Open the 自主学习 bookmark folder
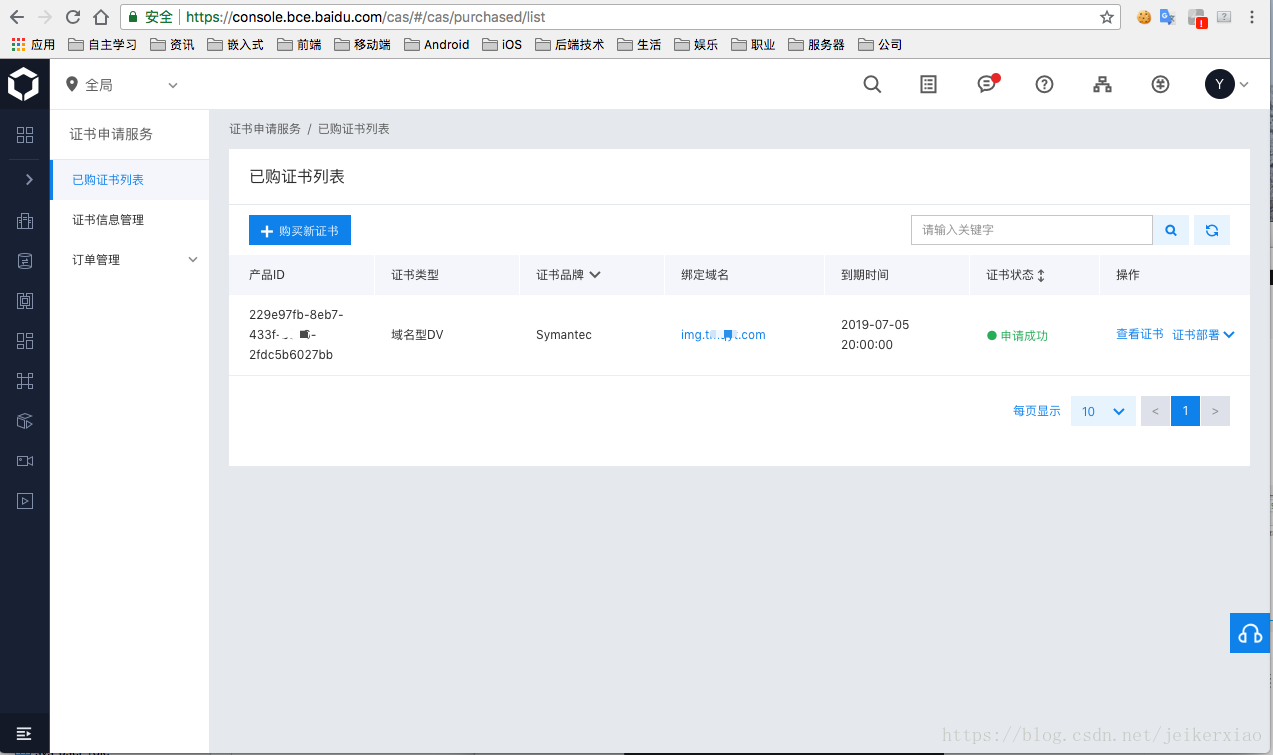 [x=103, y=45]
